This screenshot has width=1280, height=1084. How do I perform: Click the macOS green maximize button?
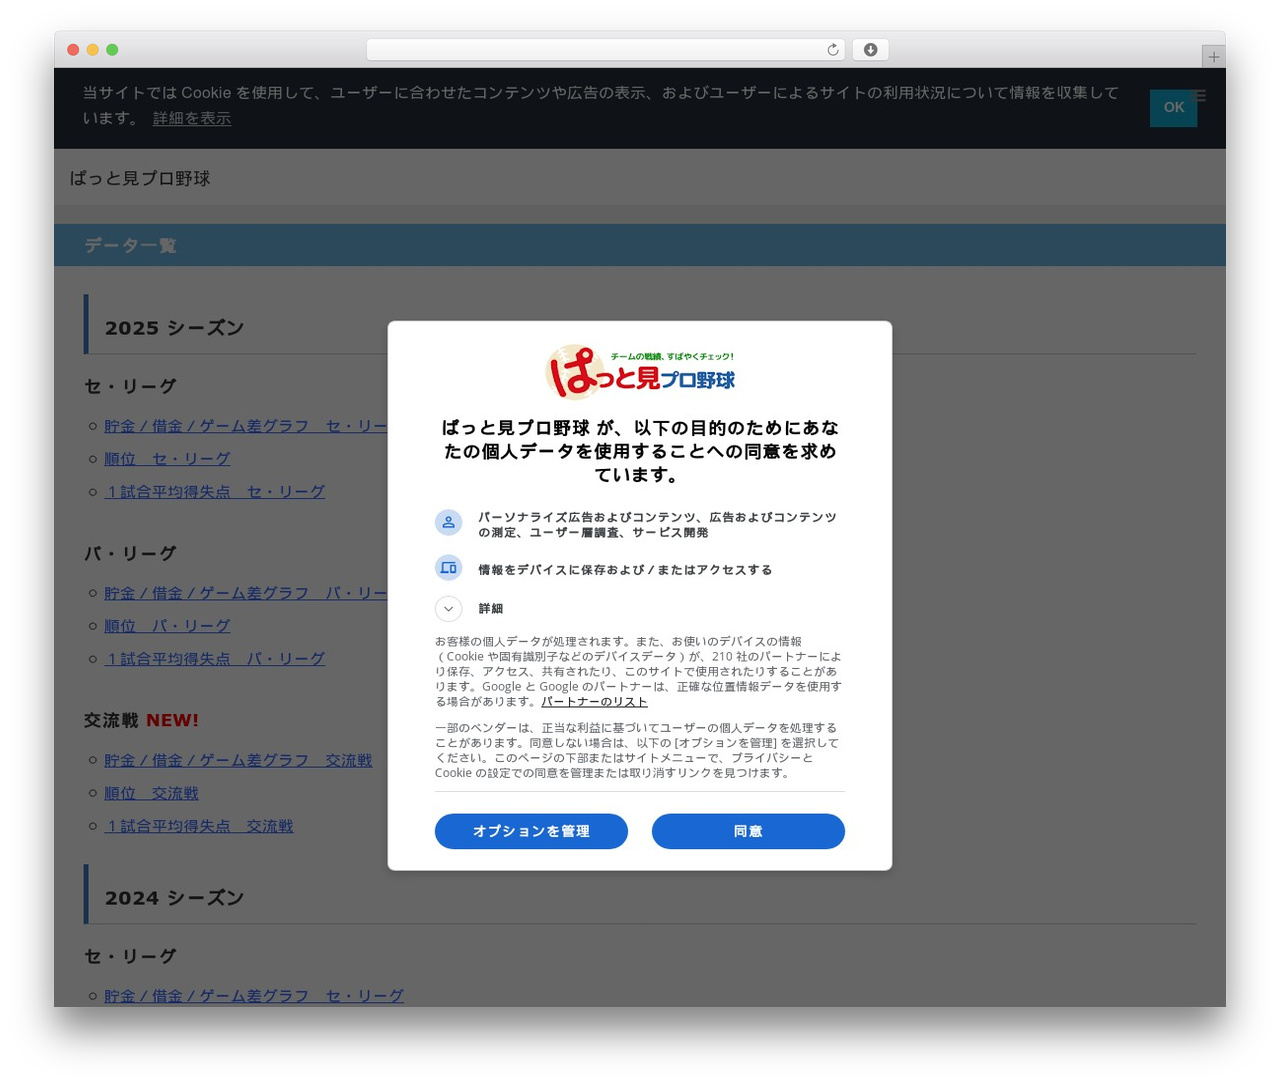click(x=112, y=50)
